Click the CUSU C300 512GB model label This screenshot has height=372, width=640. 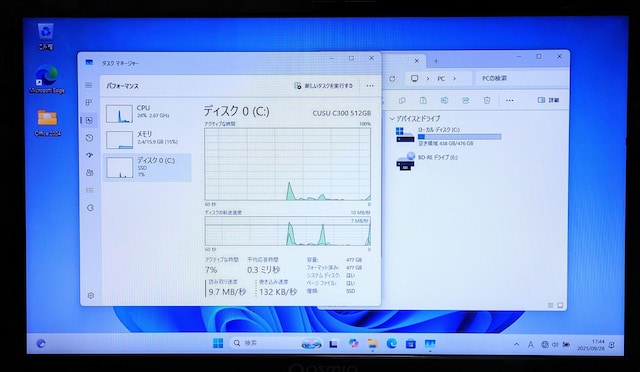click(x=342, y=113)
